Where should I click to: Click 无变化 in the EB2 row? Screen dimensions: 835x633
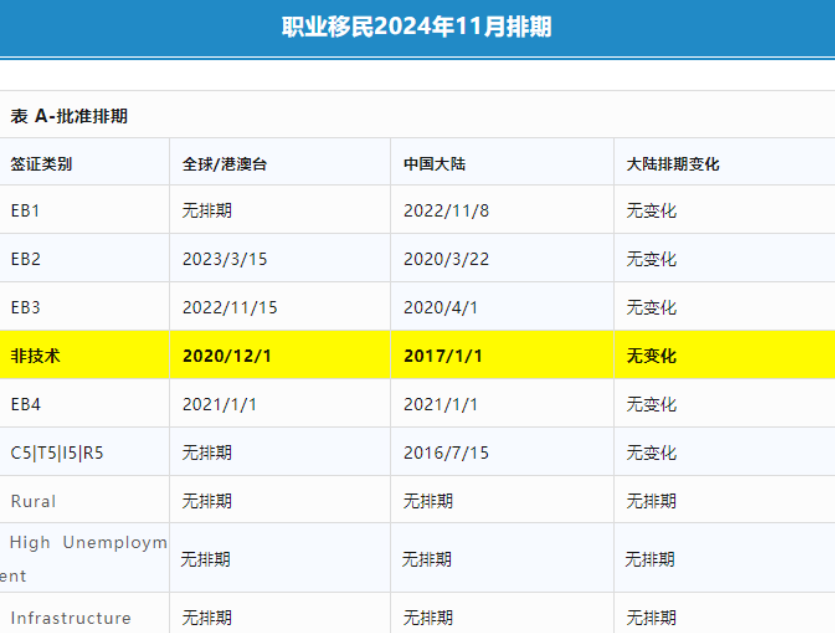tap(651, 259)
